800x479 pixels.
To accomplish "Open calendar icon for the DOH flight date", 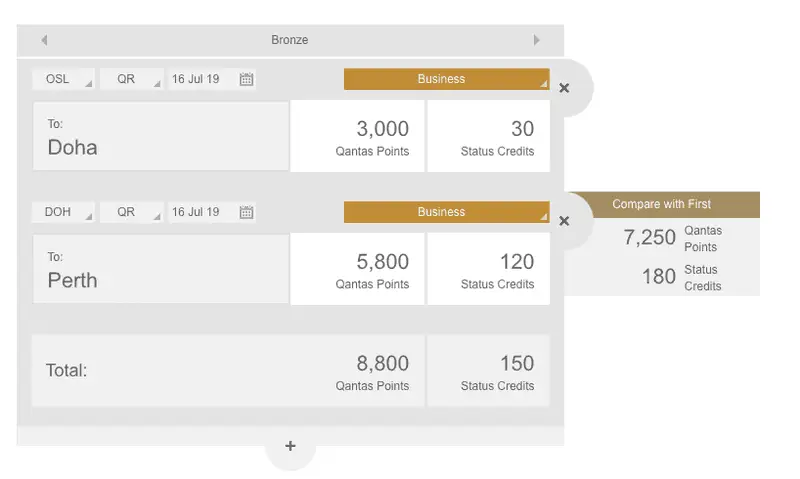I will tap(247, 212).
